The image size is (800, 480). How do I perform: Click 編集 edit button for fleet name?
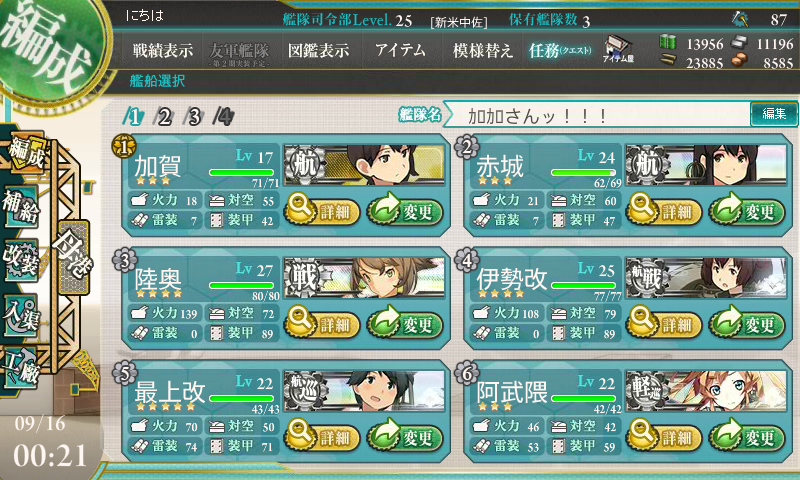pyautogui.click(x=773, y=114)
